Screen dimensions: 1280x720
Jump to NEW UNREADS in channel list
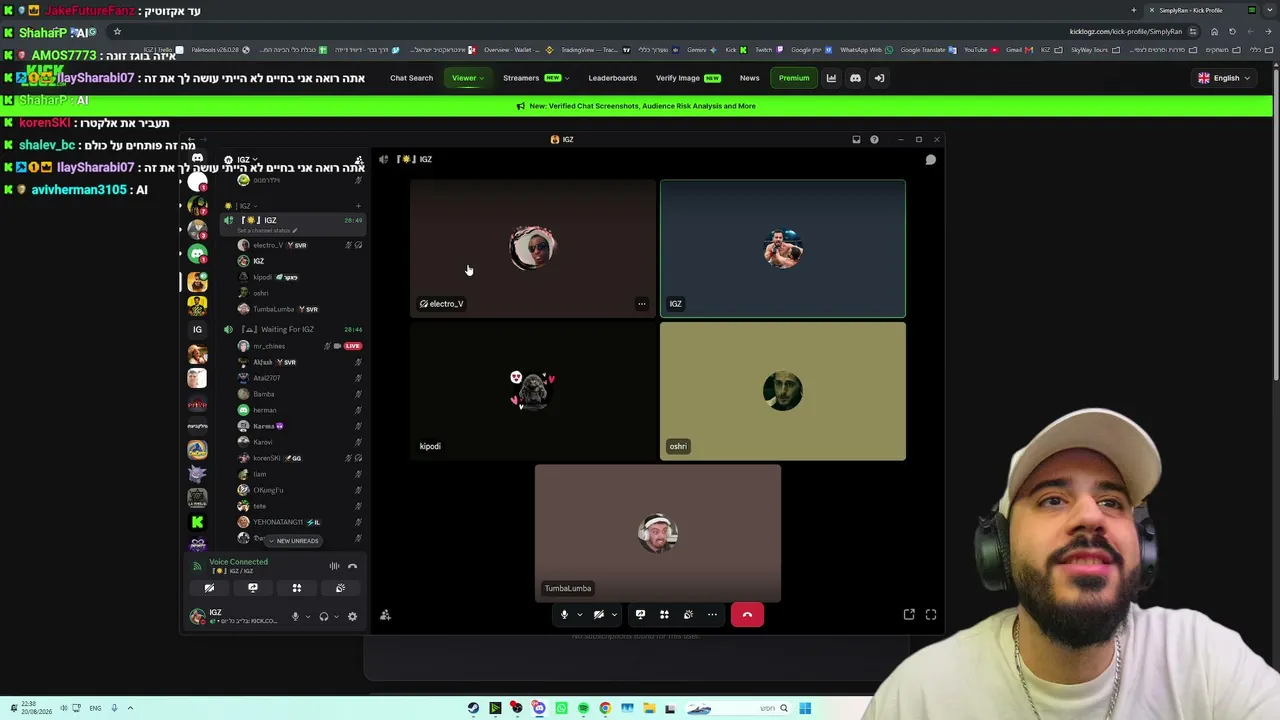[293, 541]
